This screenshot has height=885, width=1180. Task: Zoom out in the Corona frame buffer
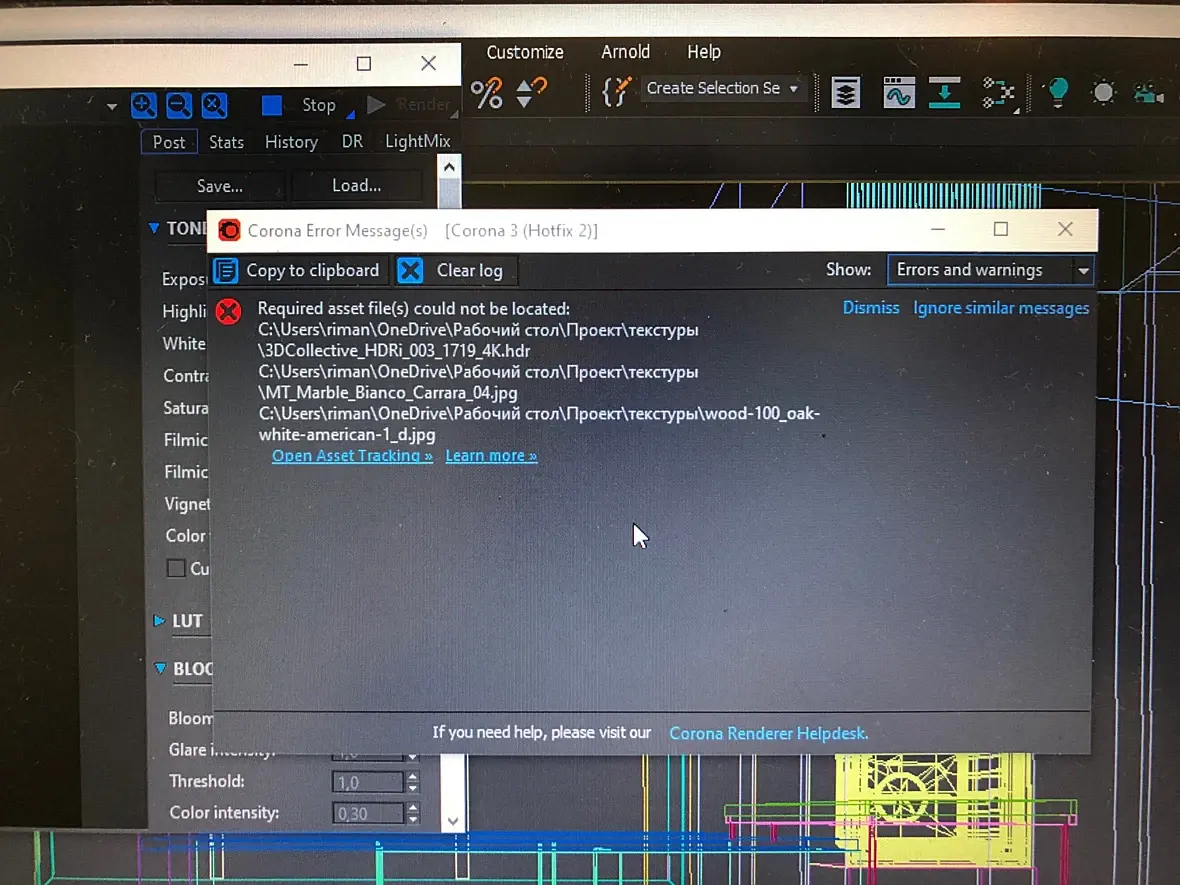tap(178, 105)
